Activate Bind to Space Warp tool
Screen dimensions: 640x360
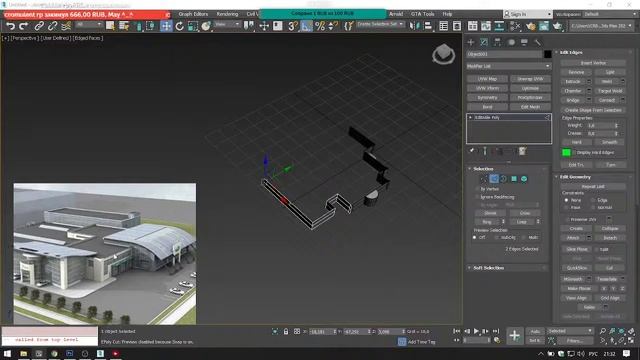pyautogui.click(x=66, y=27)
